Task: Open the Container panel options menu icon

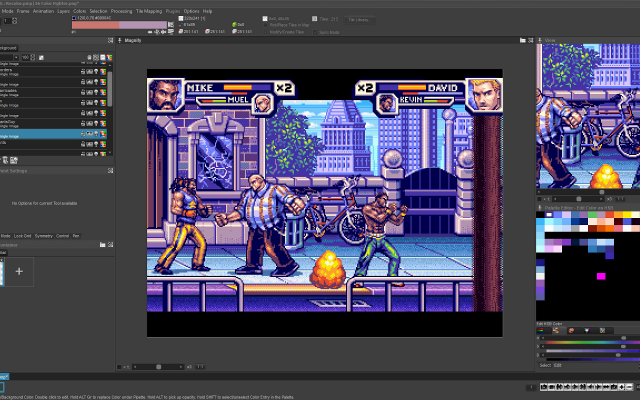Action: click(x=110, y=244)
